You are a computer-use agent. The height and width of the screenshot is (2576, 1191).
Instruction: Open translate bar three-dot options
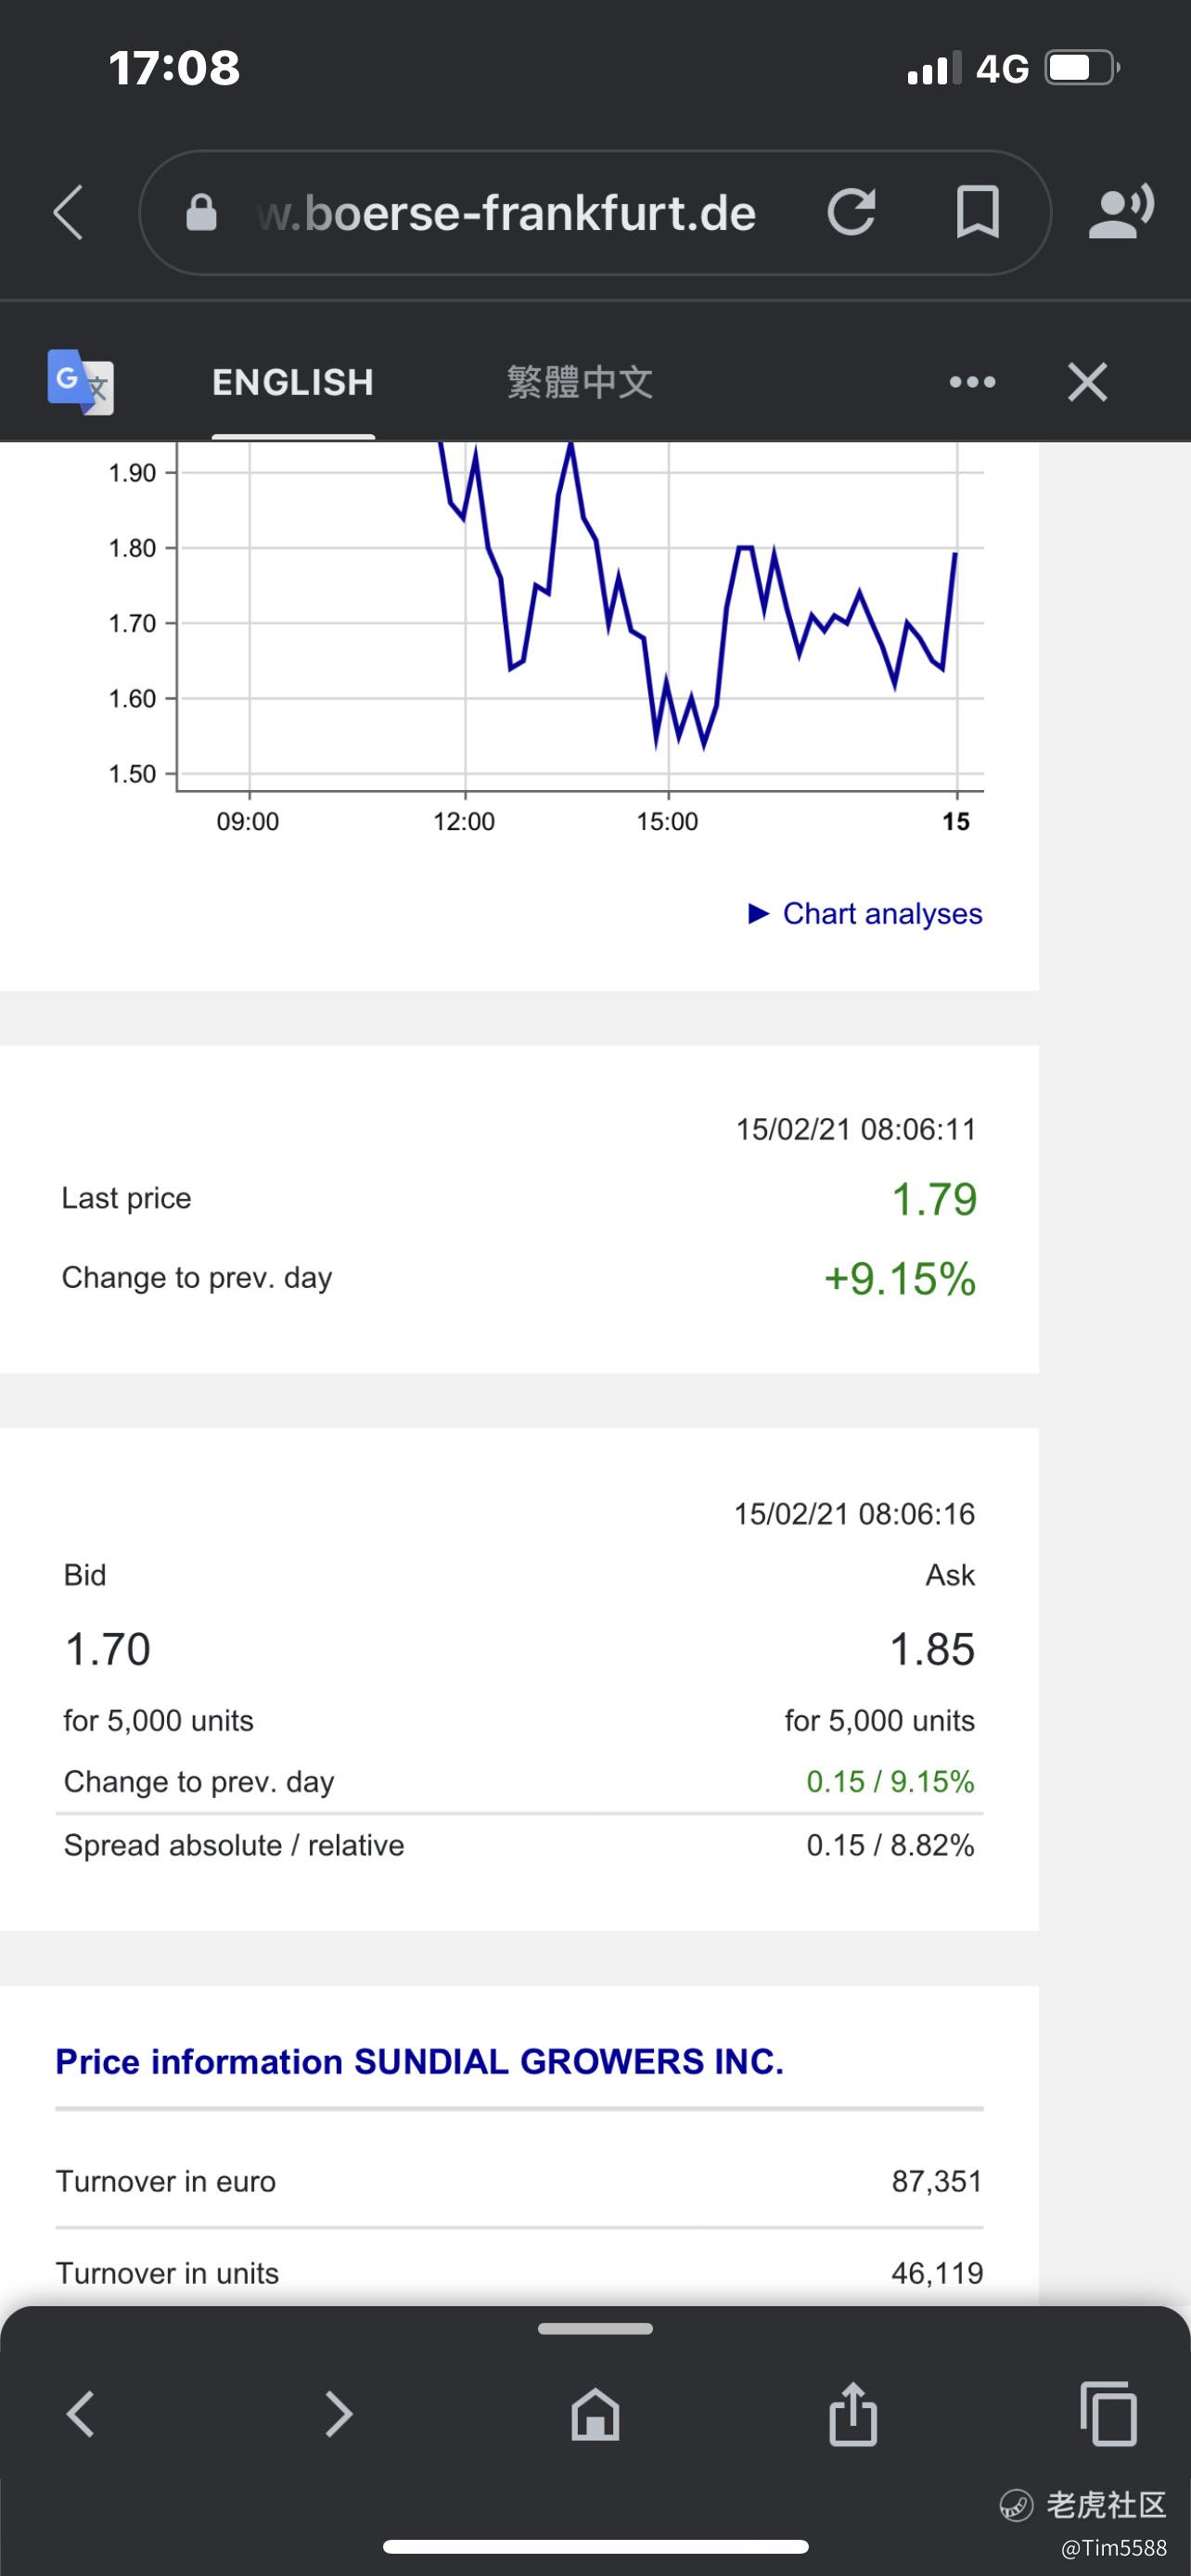[x=972, y=382]
